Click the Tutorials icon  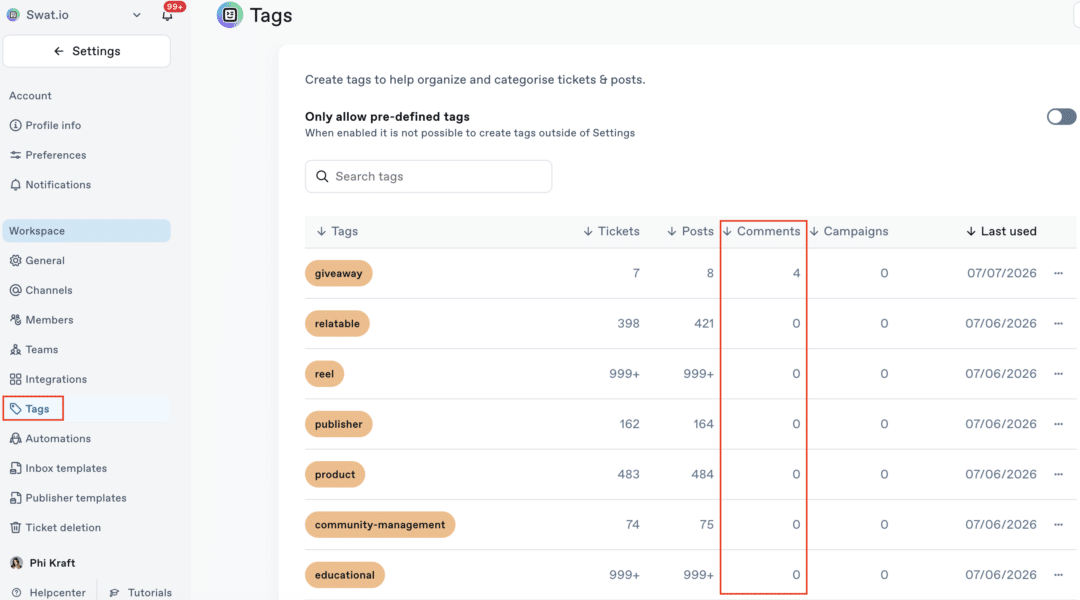click(114, 592)
